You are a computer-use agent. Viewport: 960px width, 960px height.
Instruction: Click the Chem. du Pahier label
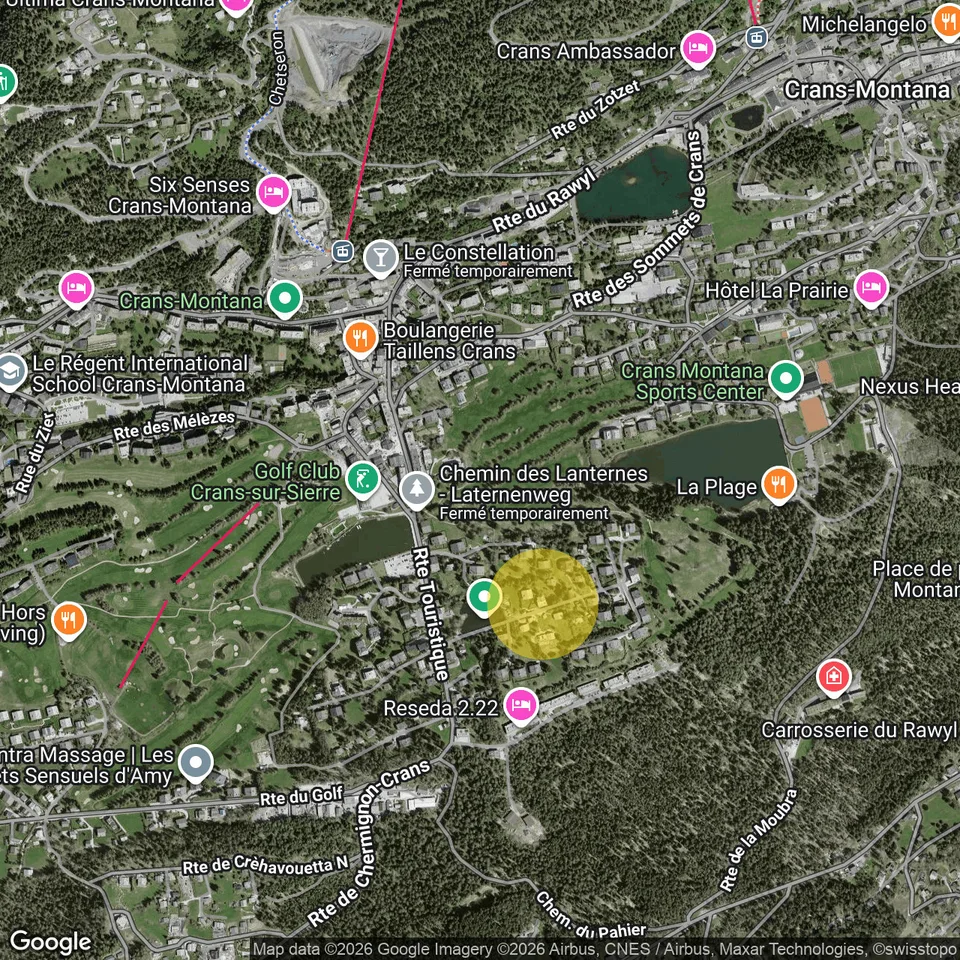point(590,917)
